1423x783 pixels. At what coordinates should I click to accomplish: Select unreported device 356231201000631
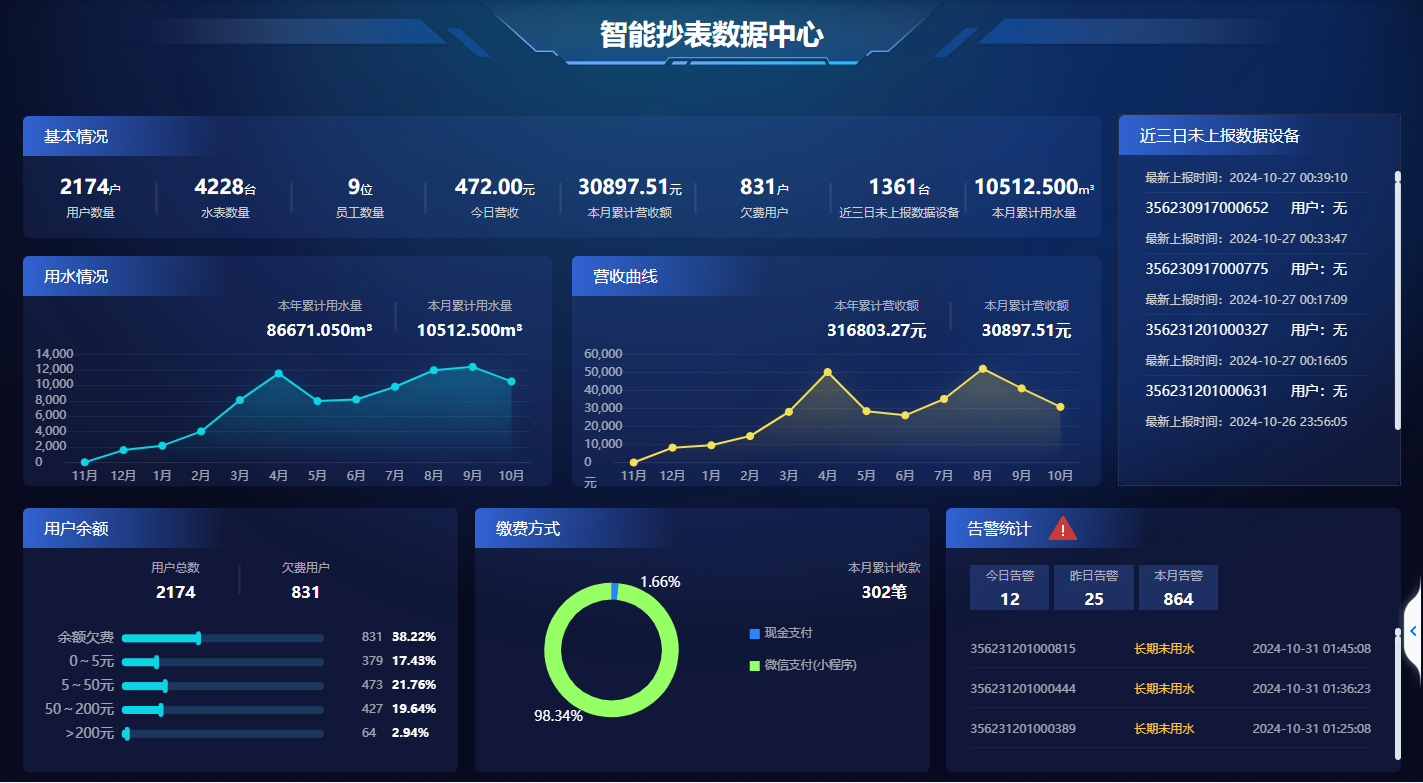point(1206,391)
